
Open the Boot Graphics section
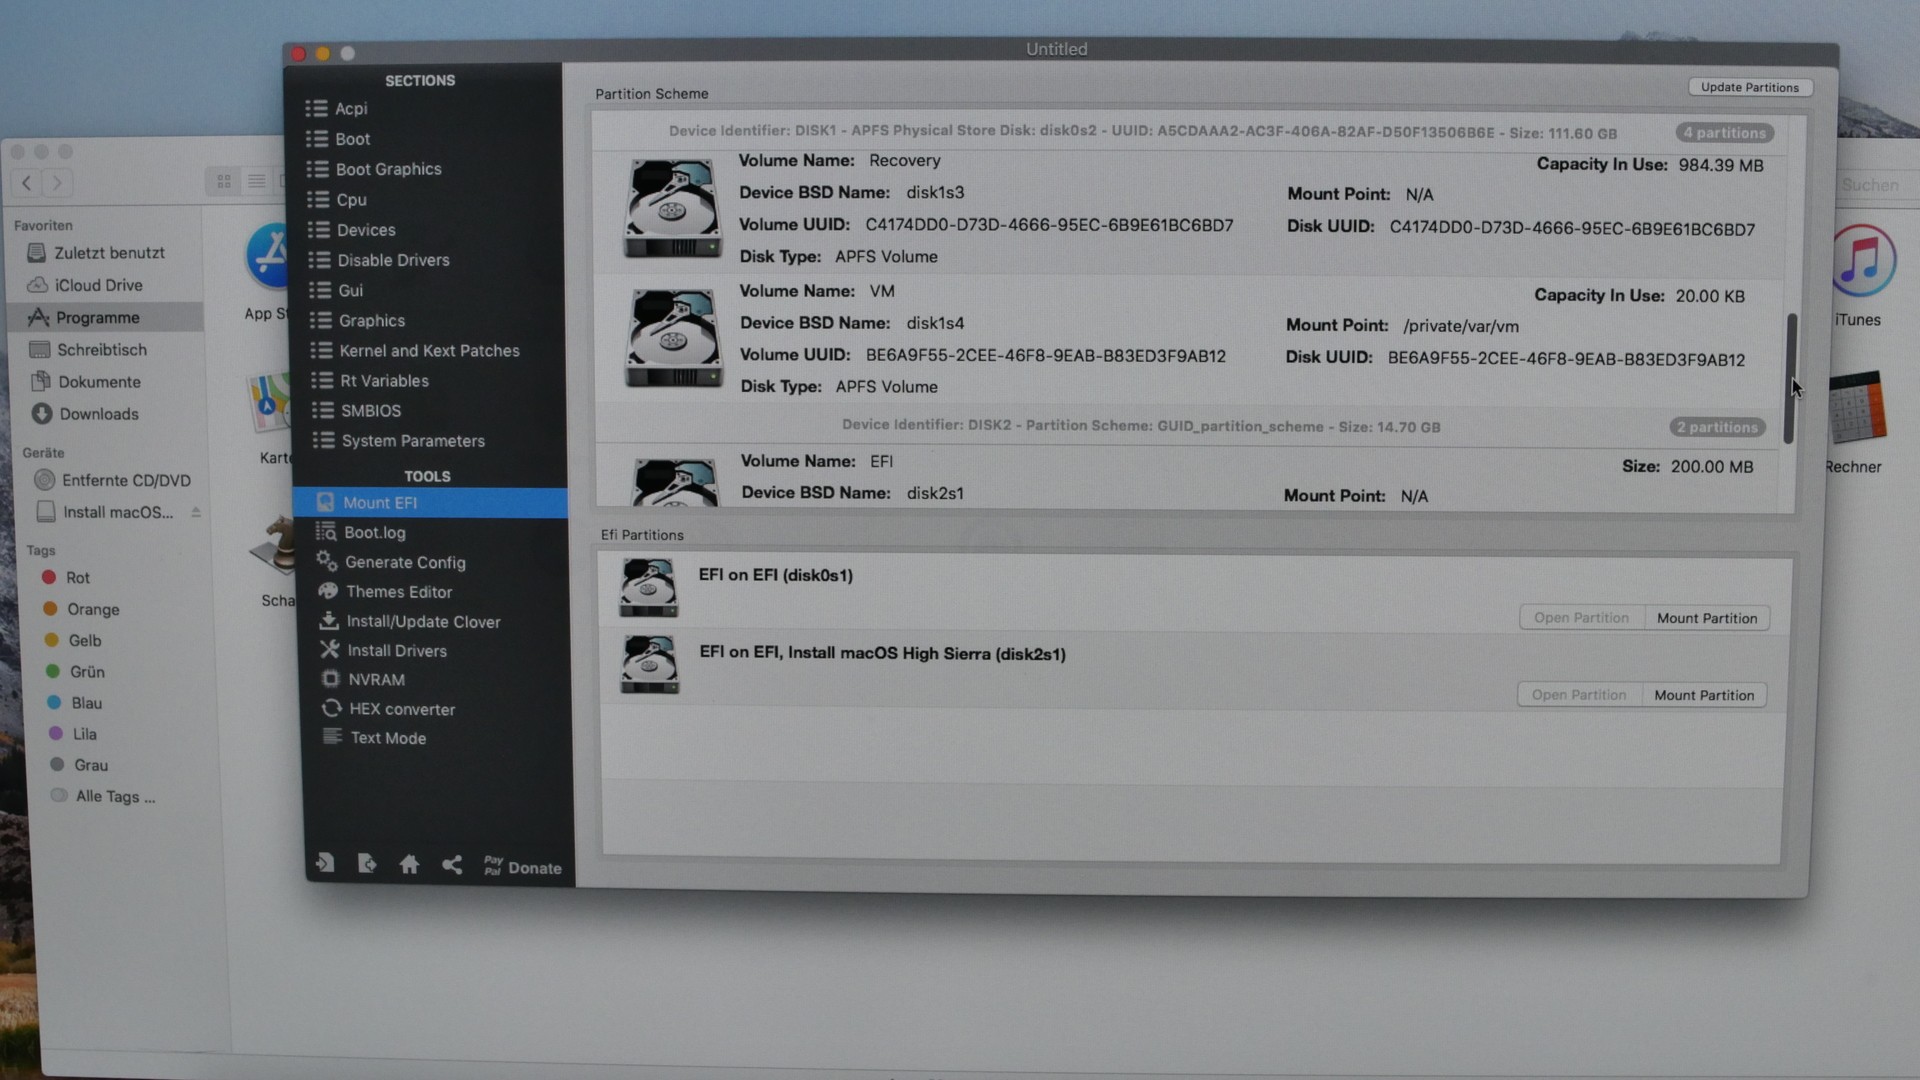pyautogui.click(x=388, y=169)
